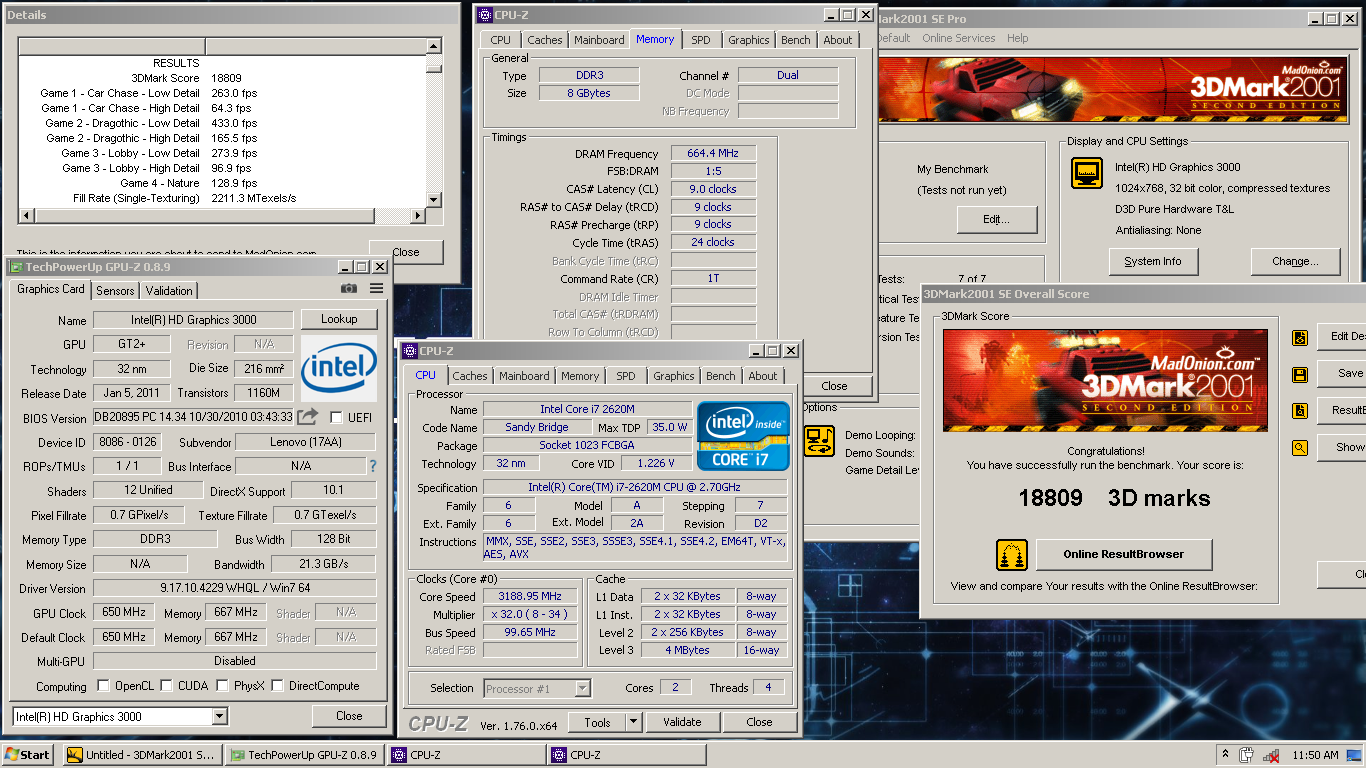
Task: Click the 3DMark2001 taskbar item
Action: [142, 755]
